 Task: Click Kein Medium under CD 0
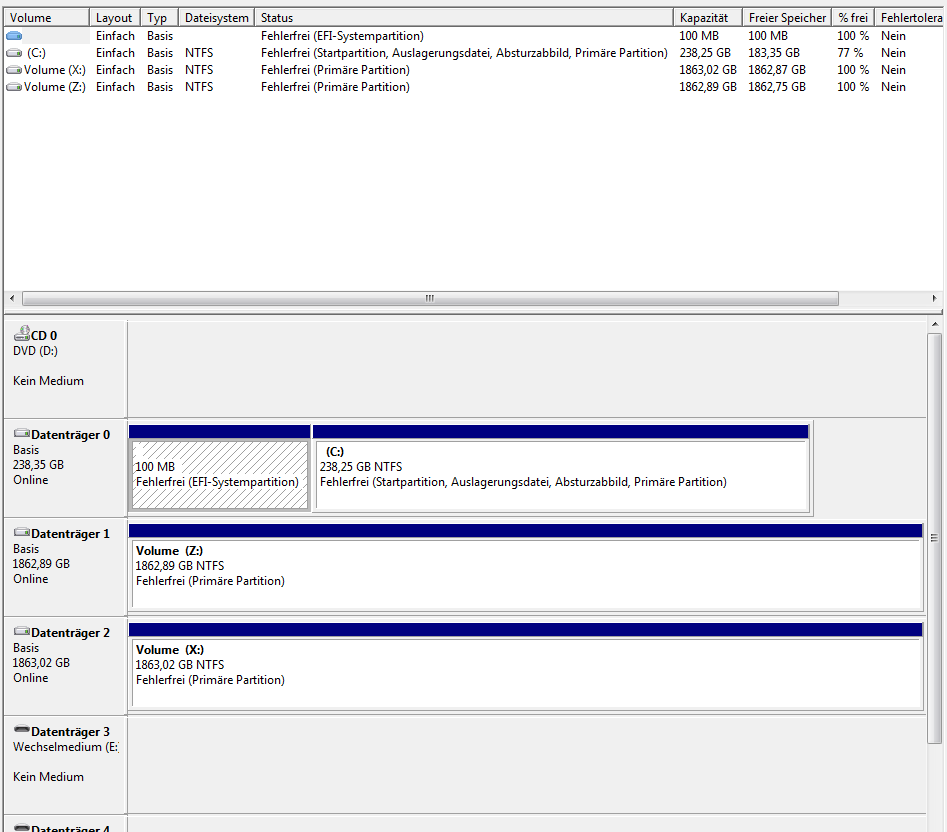coord(48,381)
